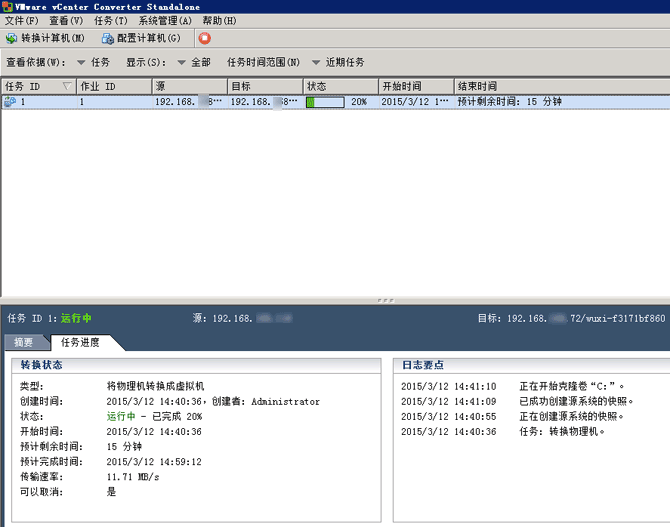
Task: Click the 日志要点 panel heading
Action: [x=423, y=365]
